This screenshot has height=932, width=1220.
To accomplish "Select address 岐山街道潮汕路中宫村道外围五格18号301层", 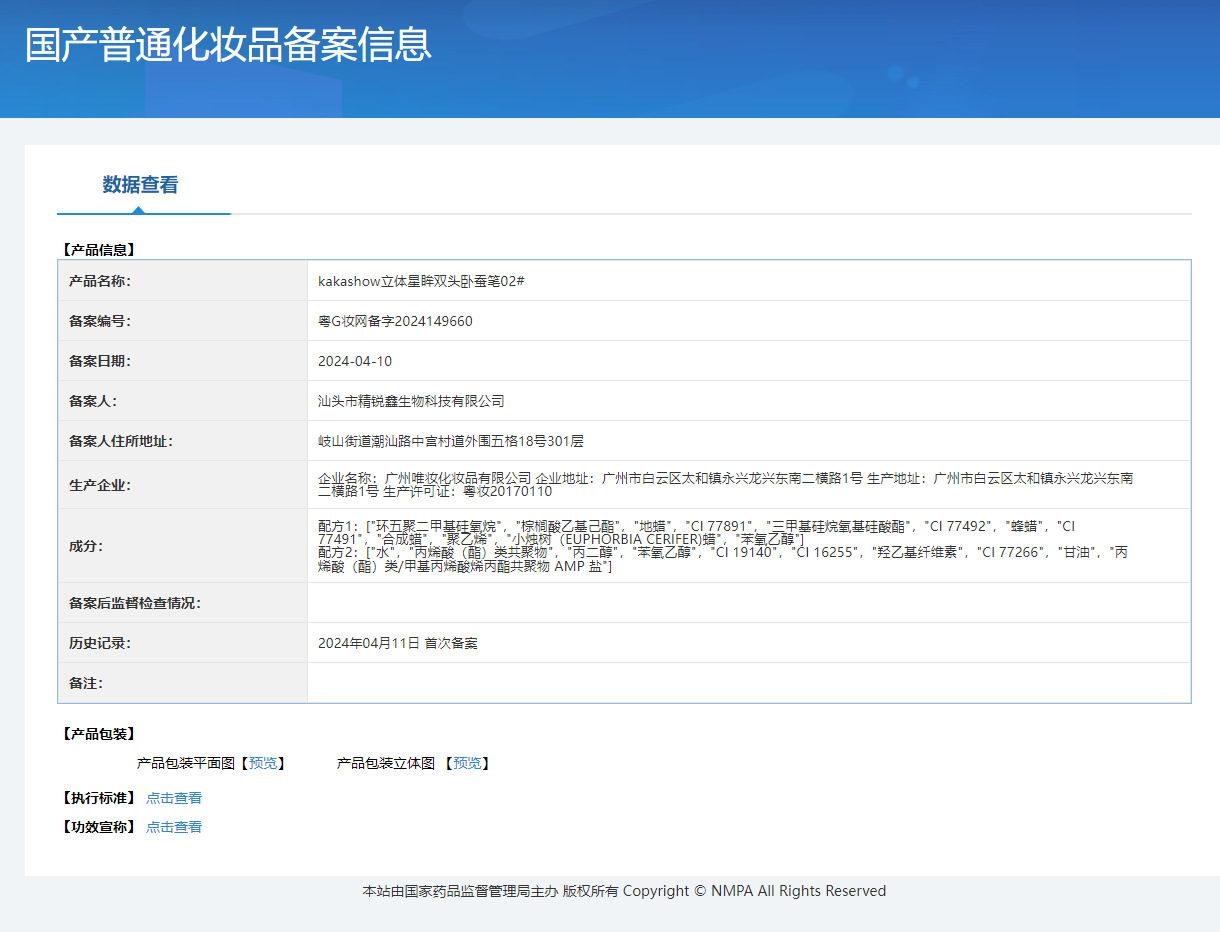I will tap(451, 441).
